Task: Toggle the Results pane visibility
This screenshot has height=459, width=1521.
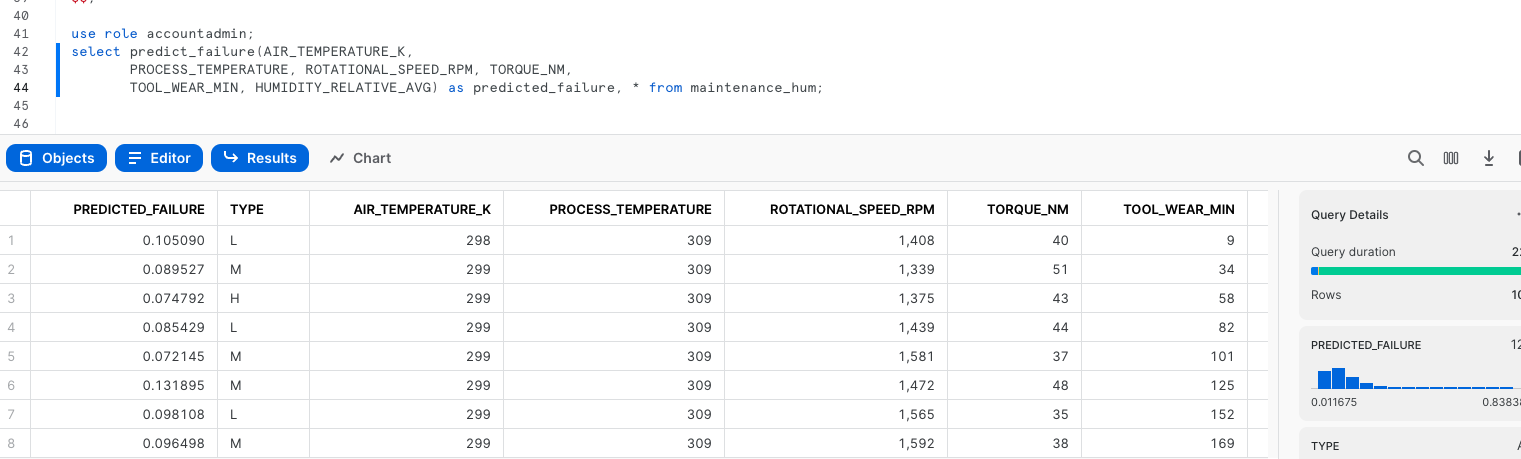Action: [x=260, y=158]
